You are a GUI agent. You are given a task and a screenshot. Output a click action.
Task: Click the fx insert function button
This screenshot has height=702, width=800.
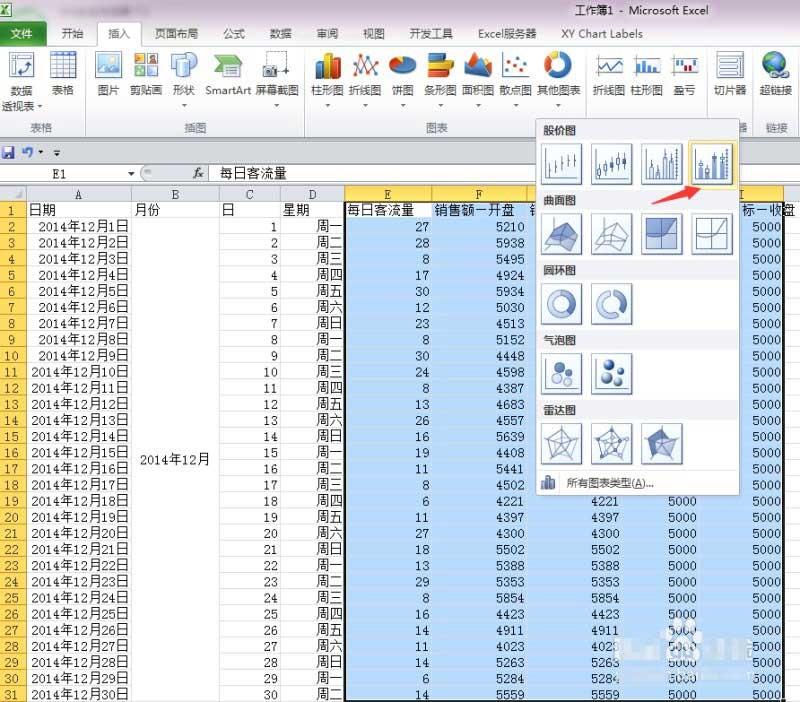[198, 173]
